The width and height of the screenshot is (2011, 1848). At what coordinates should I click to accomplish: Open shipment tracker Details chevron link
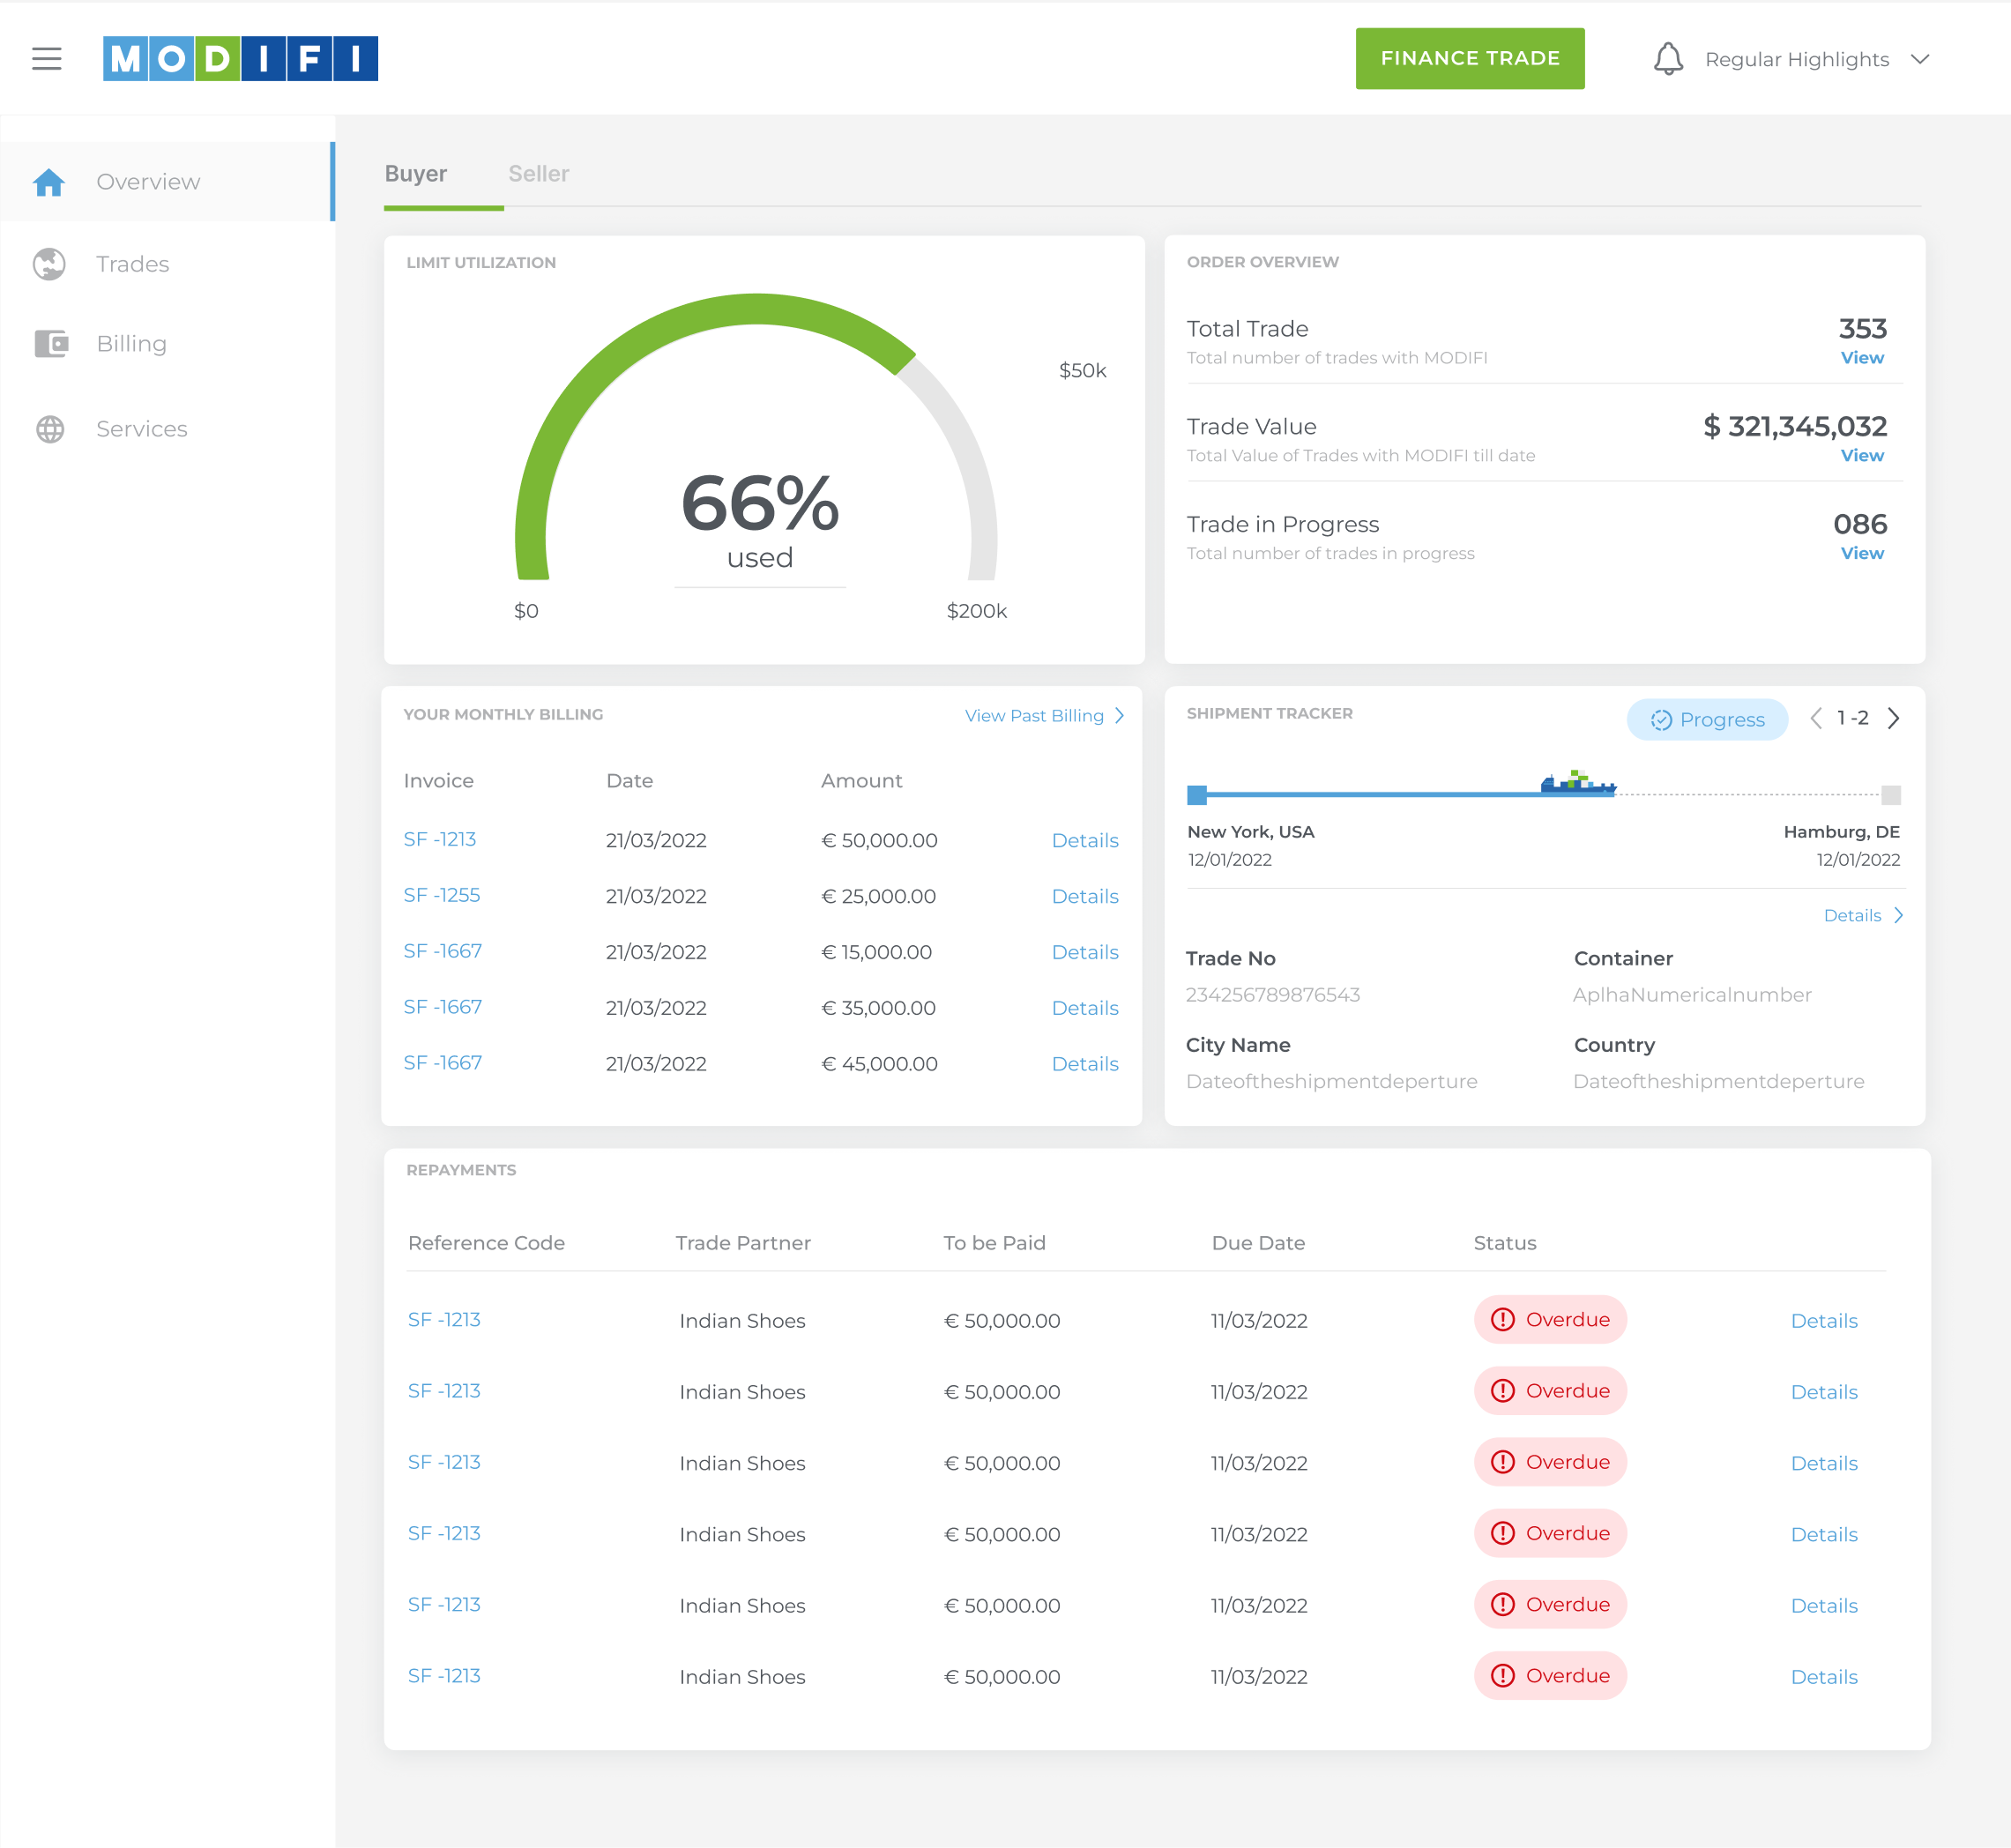(1862, 915)
